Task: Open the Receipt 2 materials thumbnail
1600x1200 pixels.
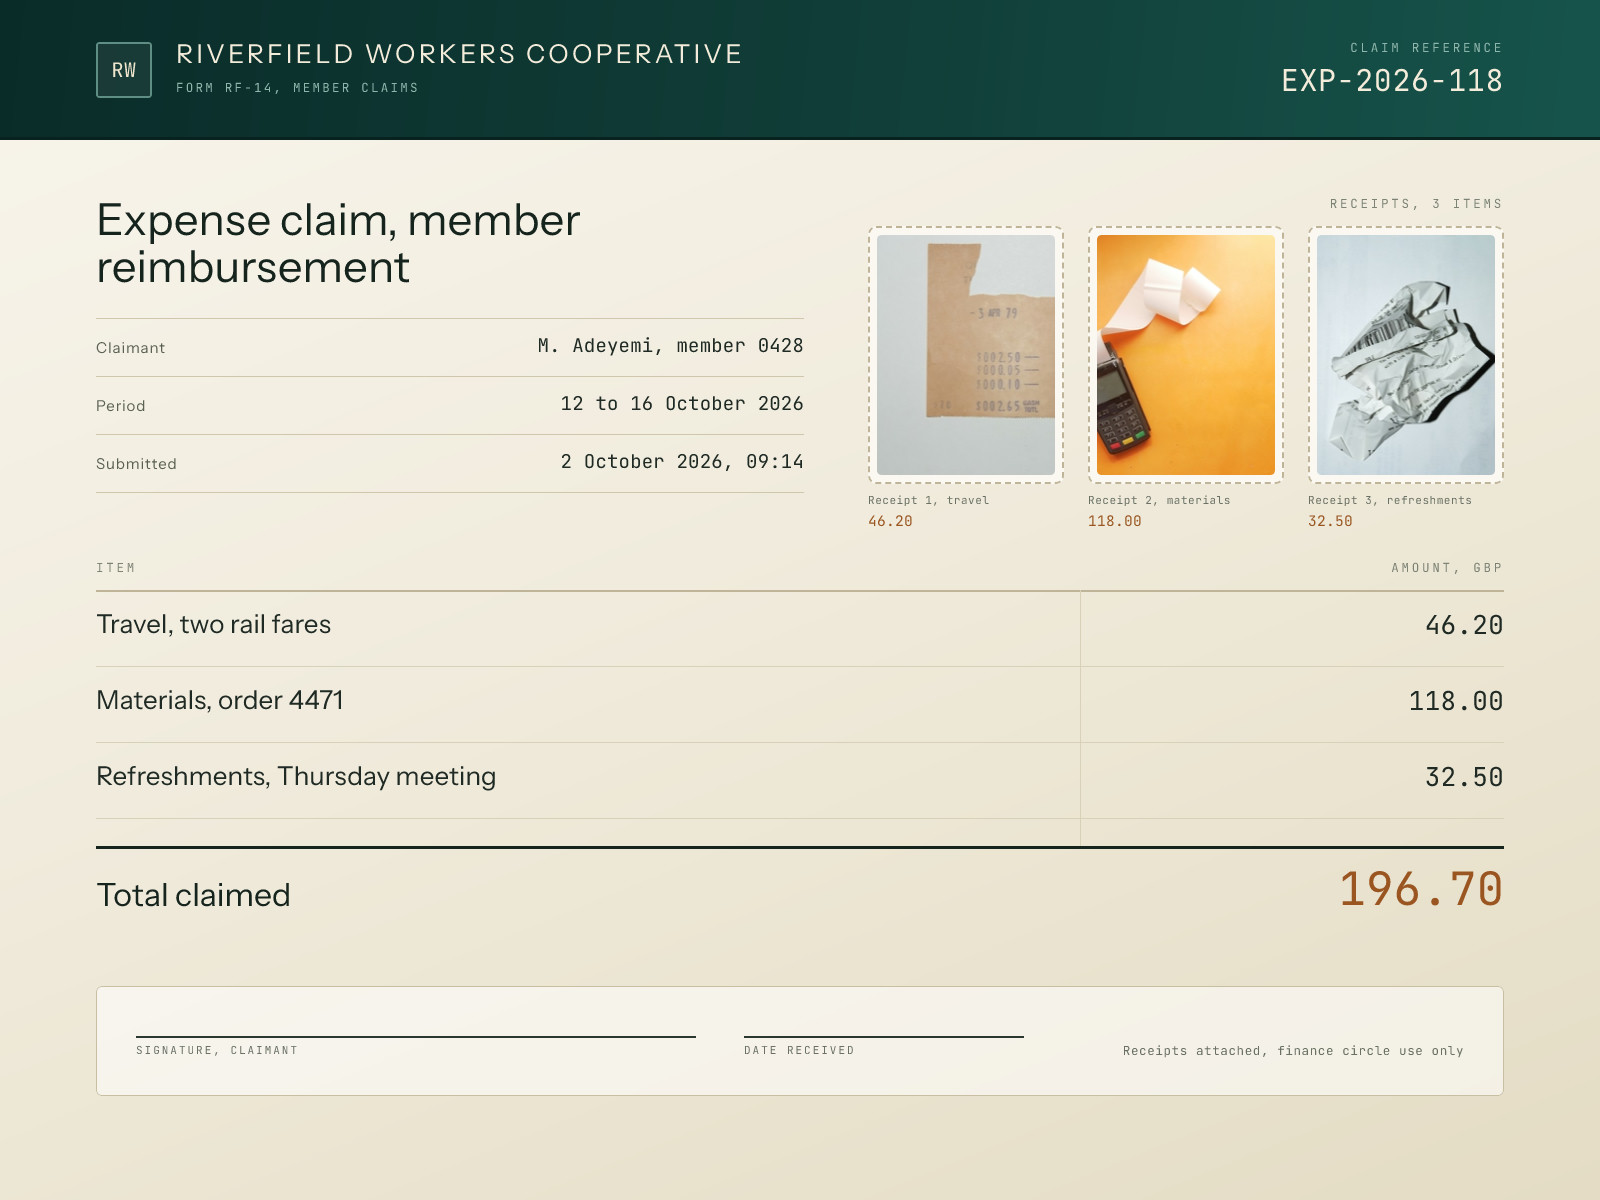Action: pyautogui.click(x=1186, y=355)
